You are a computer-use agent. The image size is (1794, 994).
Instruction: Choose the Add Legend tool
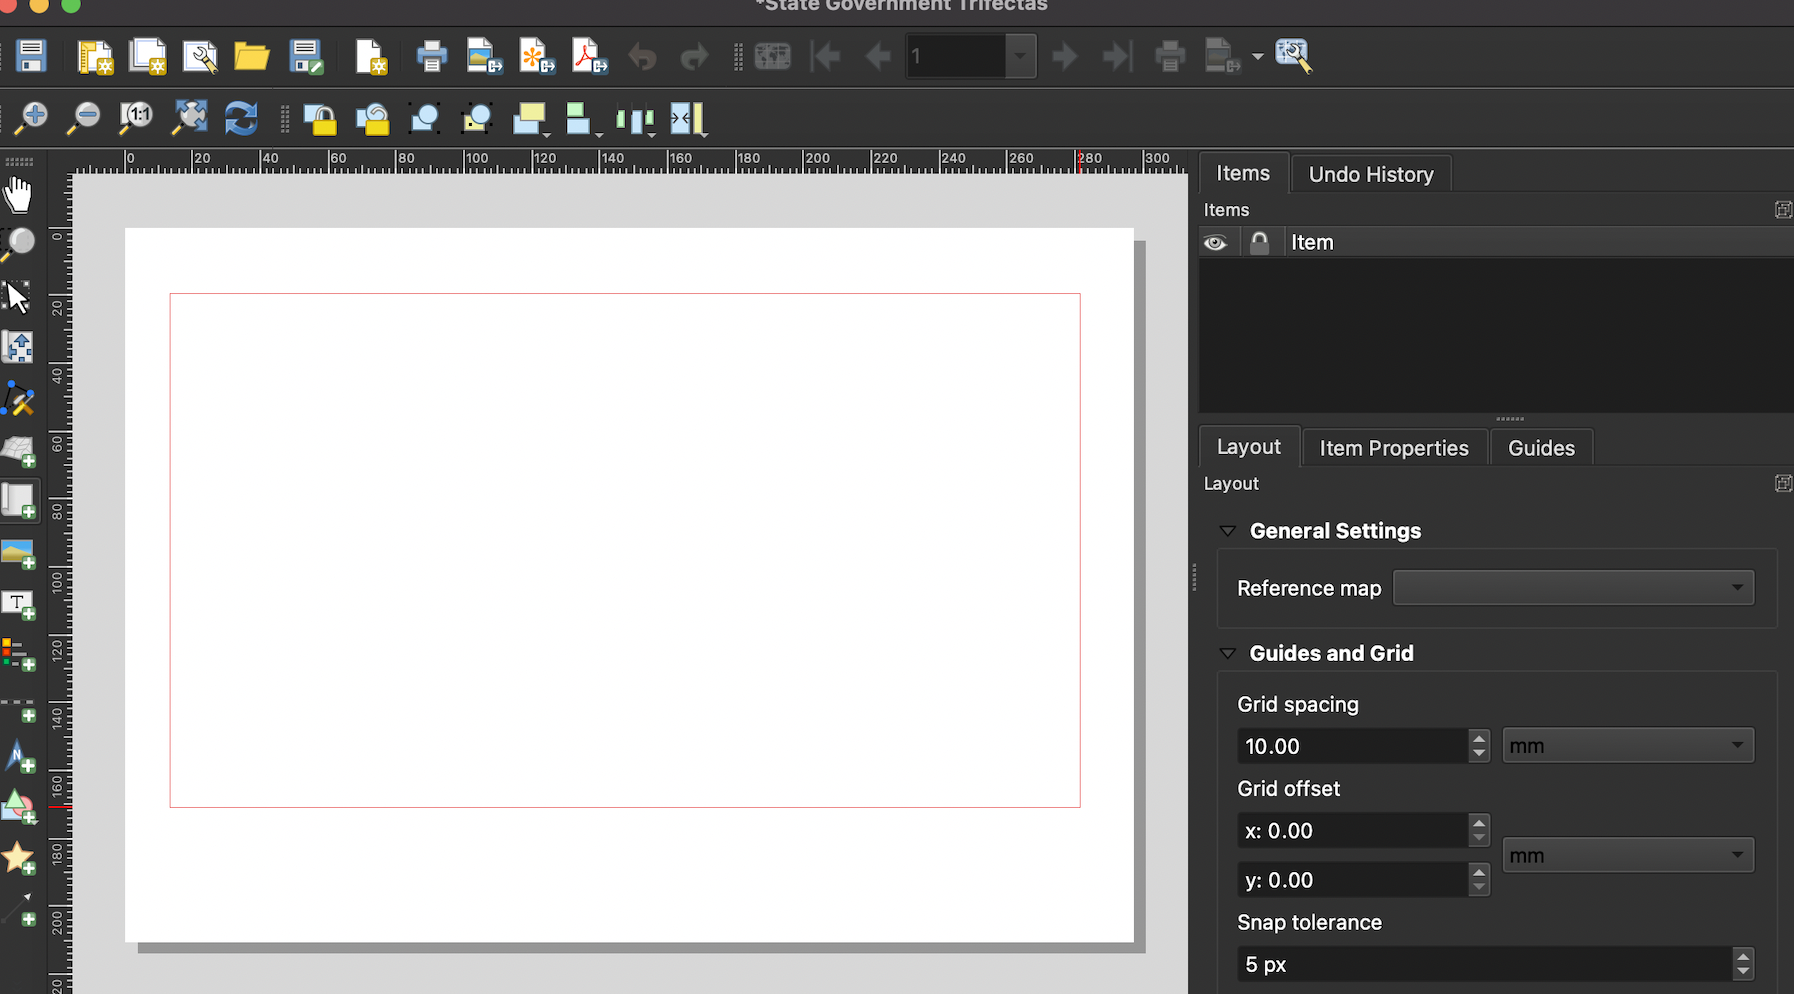click(x=20, y=655)
